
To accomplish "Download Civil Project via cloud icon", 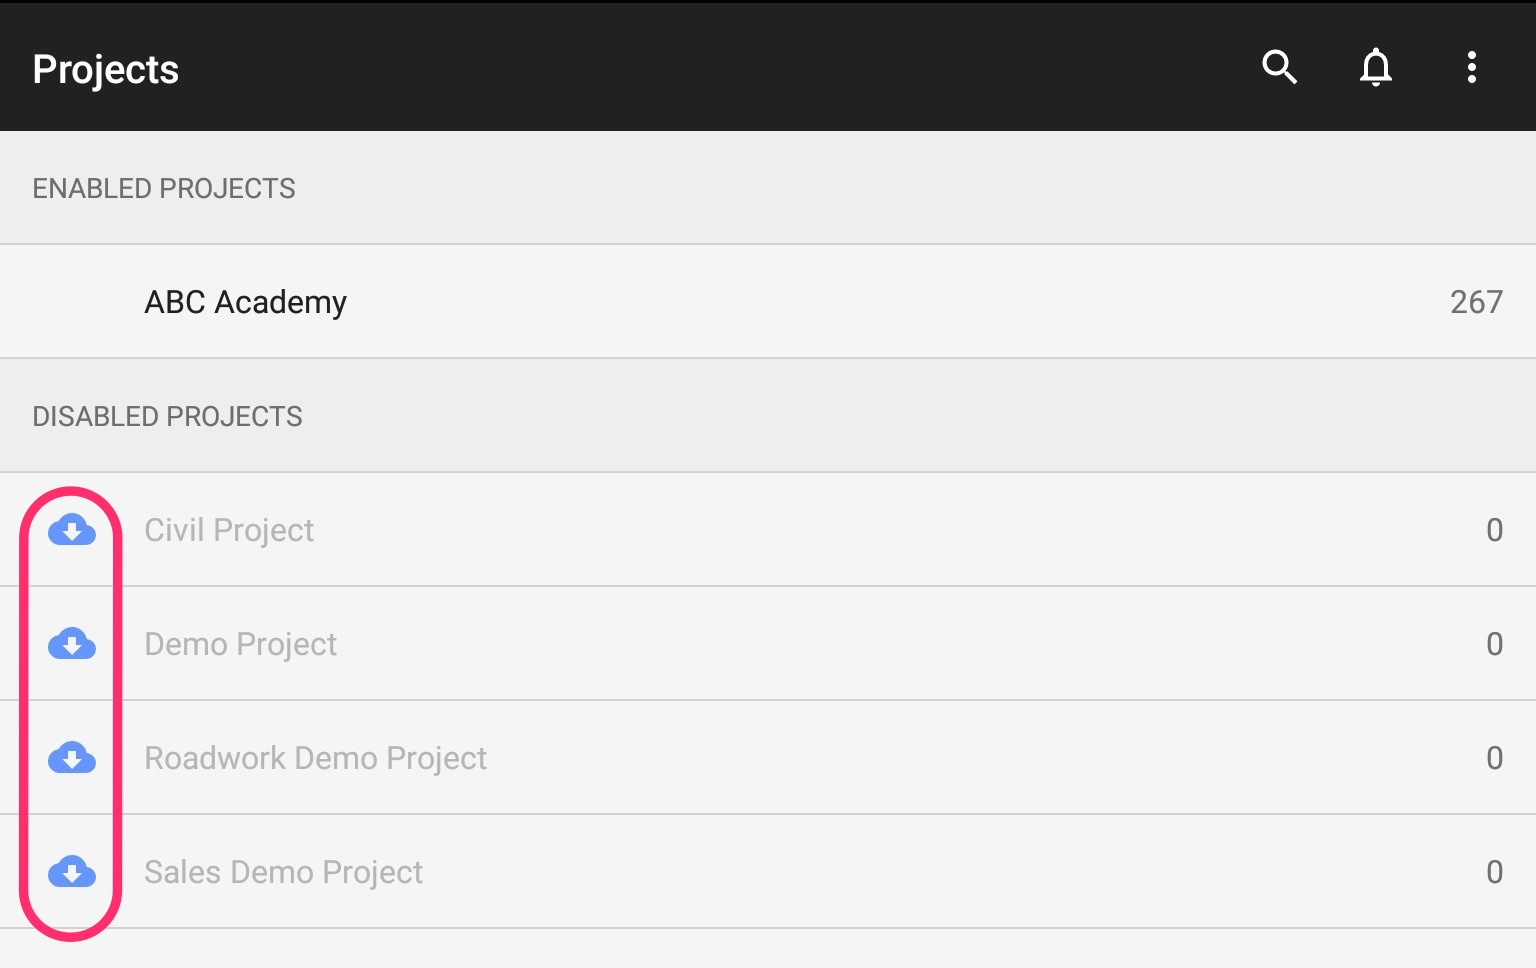I will [x=72, y=529].
